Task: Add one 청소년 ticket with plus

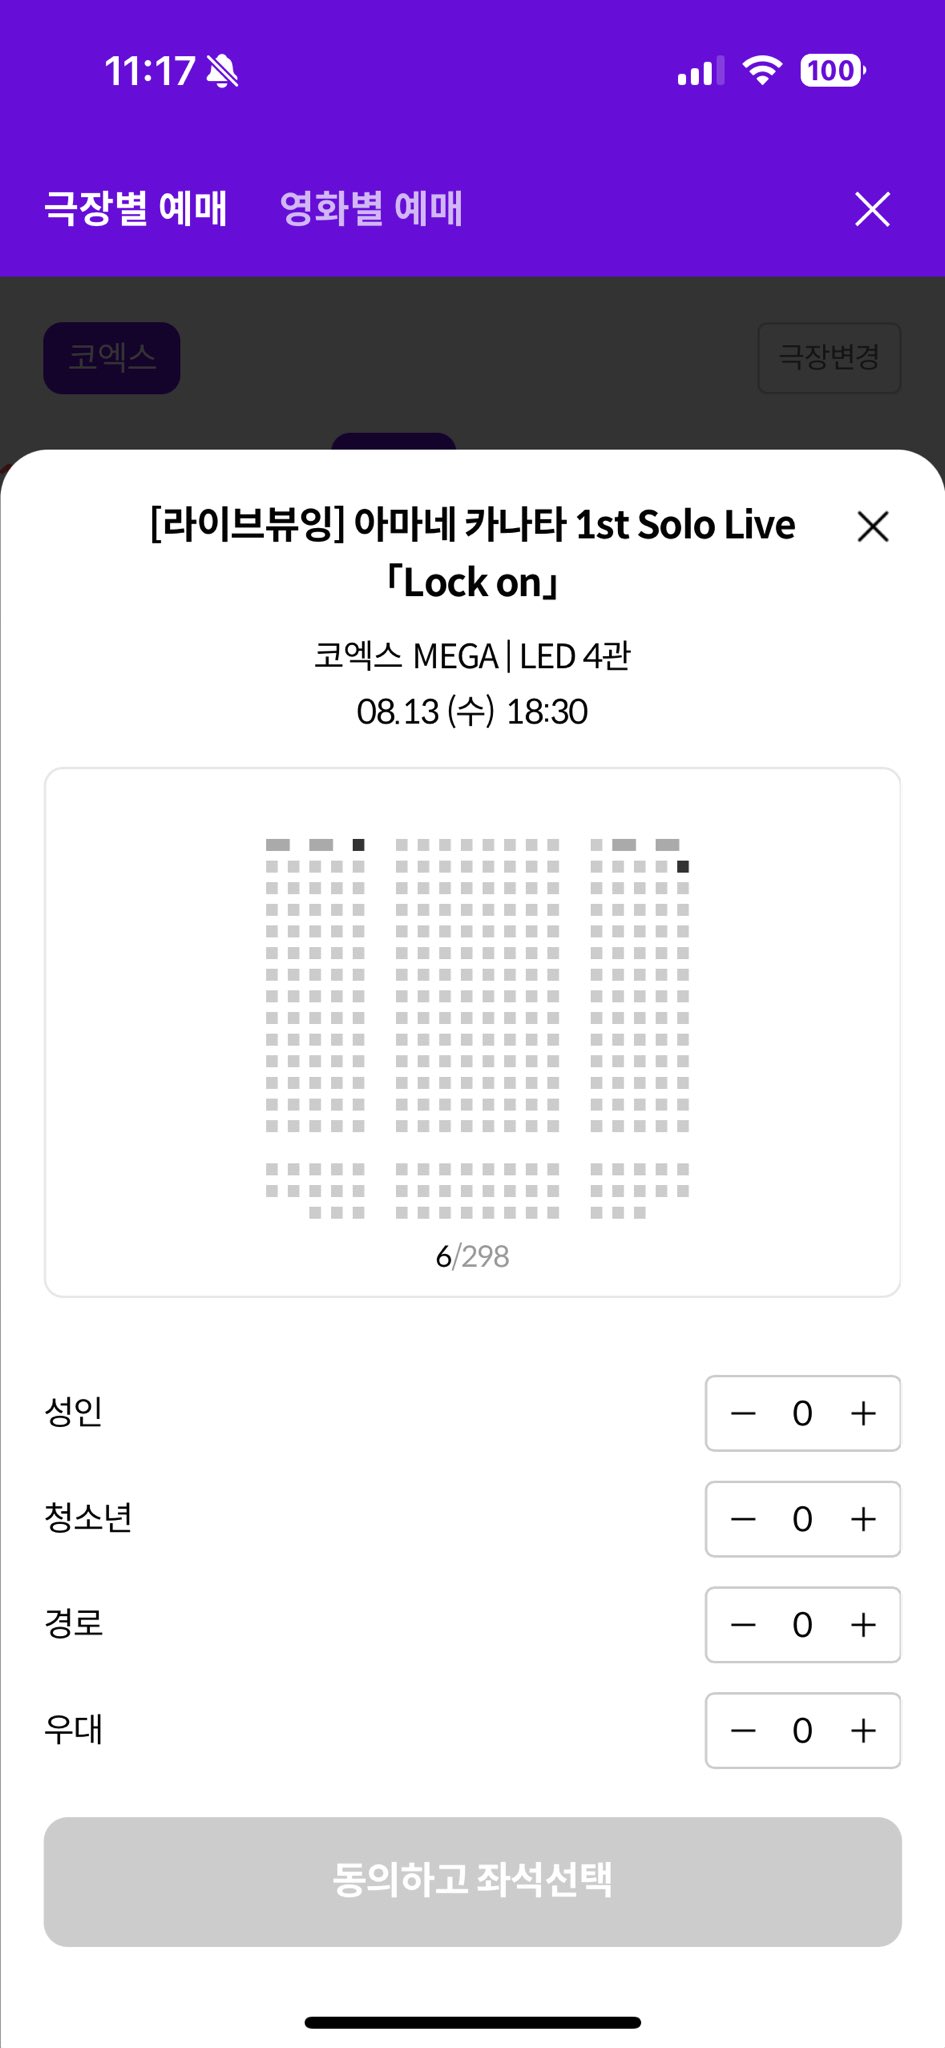Action: click(x=863, y=1519)
